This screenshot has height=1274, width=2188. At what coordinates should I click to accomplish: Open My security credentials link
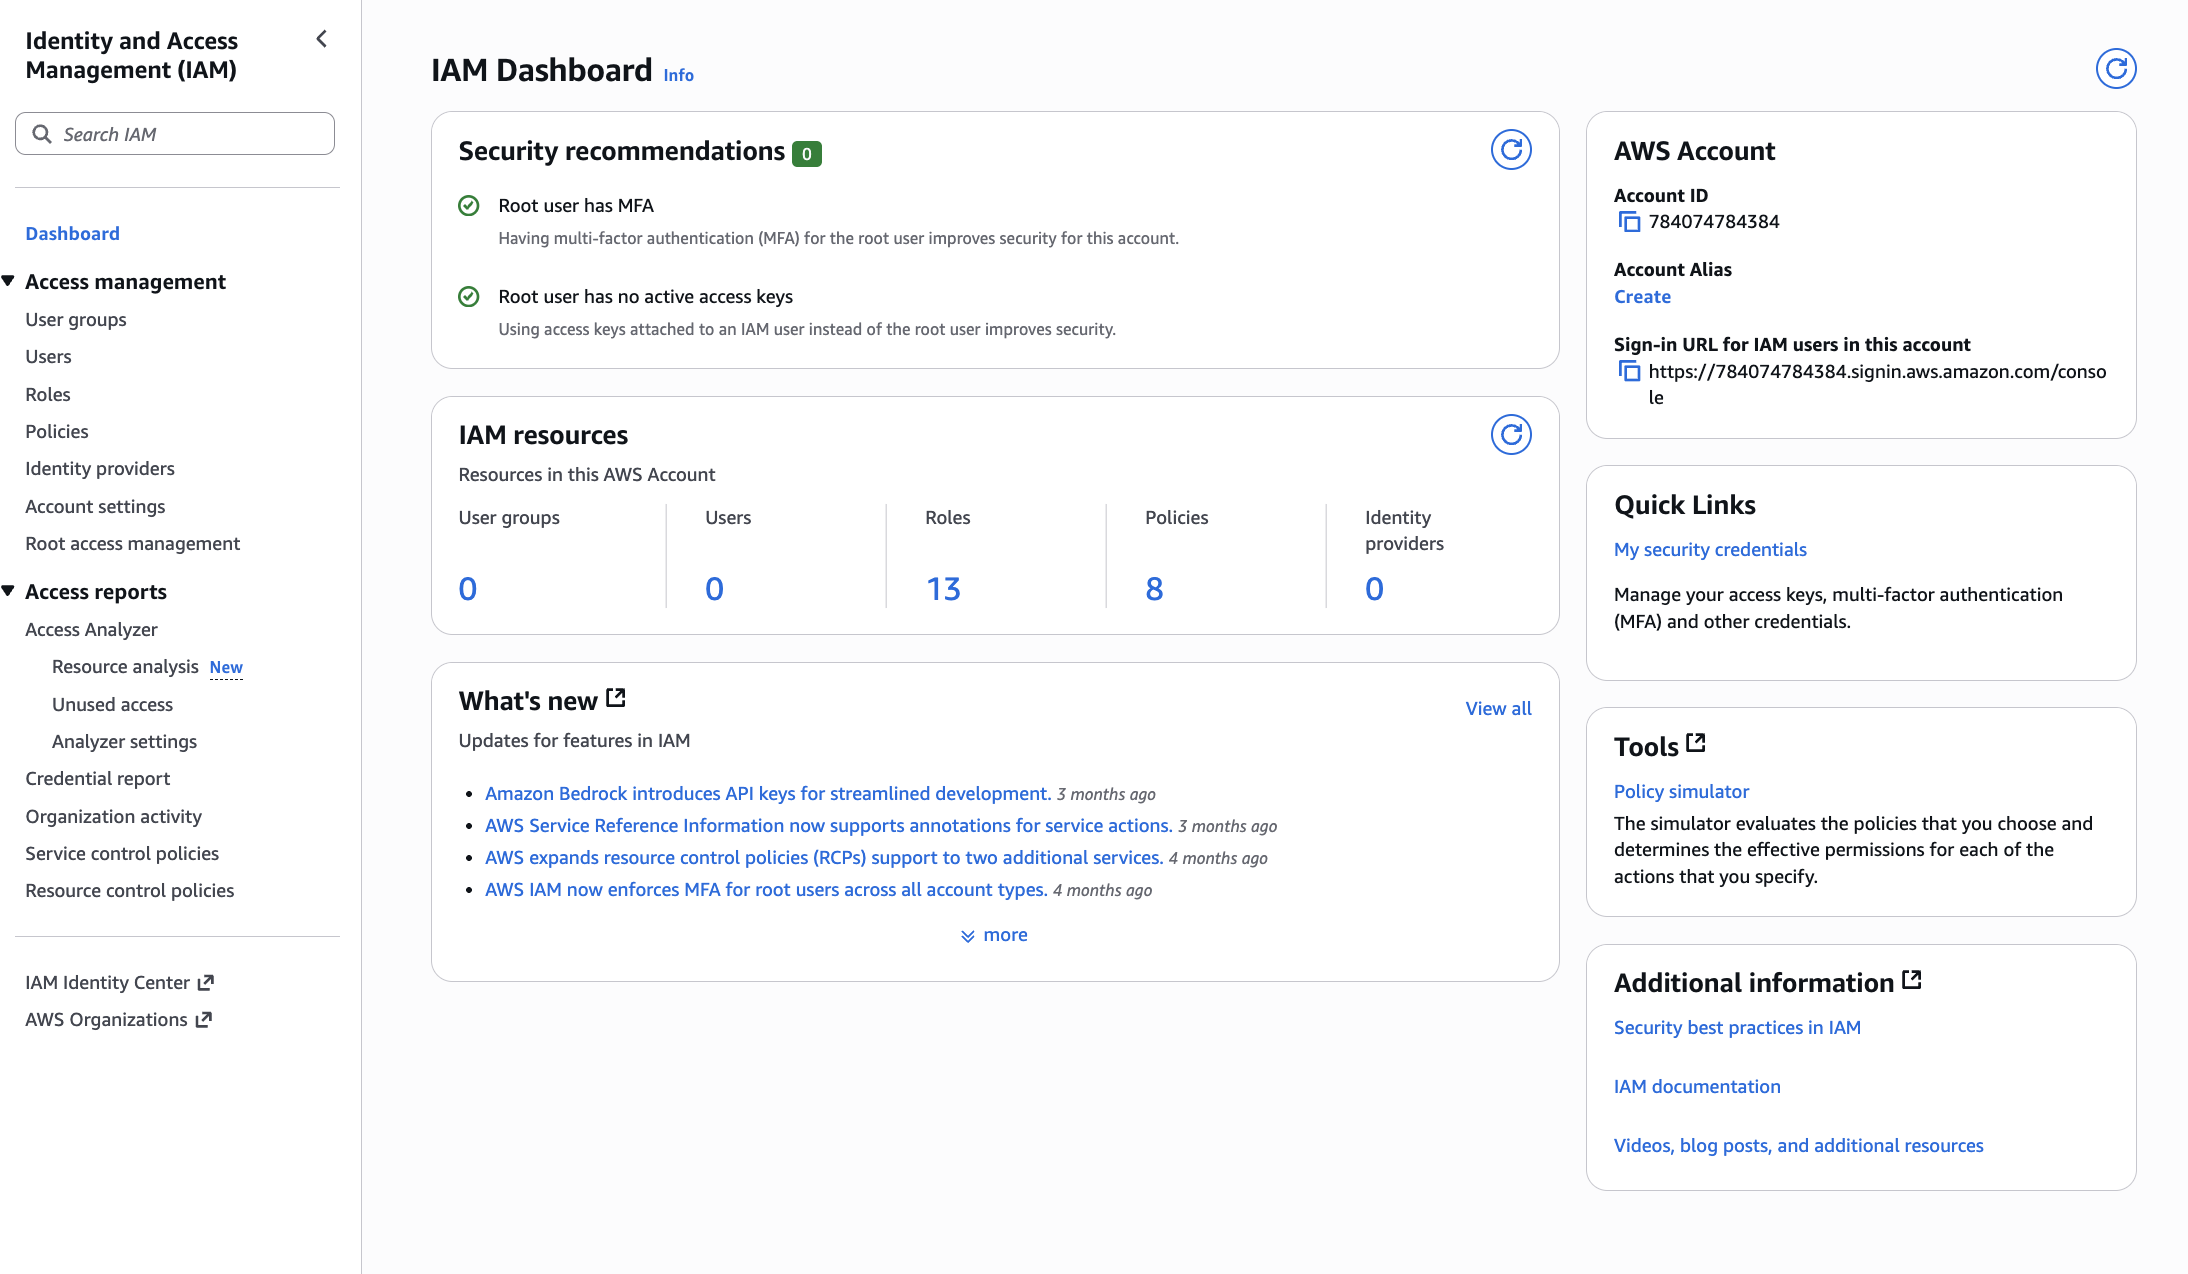pos(1710,549)
